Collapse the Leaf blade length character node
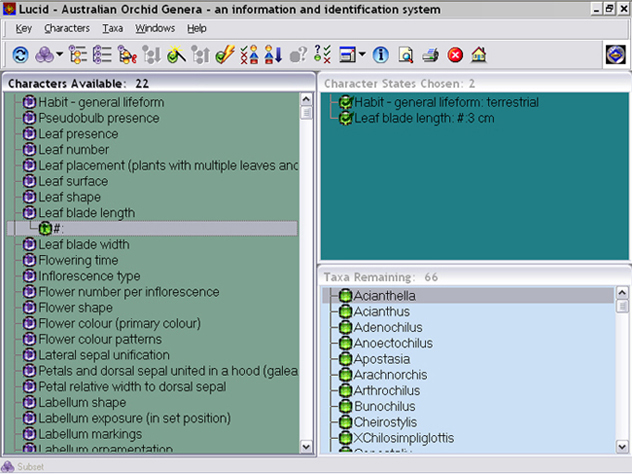Image resolution: width=632 pixels, height=474 pixels. pos(29,213)
